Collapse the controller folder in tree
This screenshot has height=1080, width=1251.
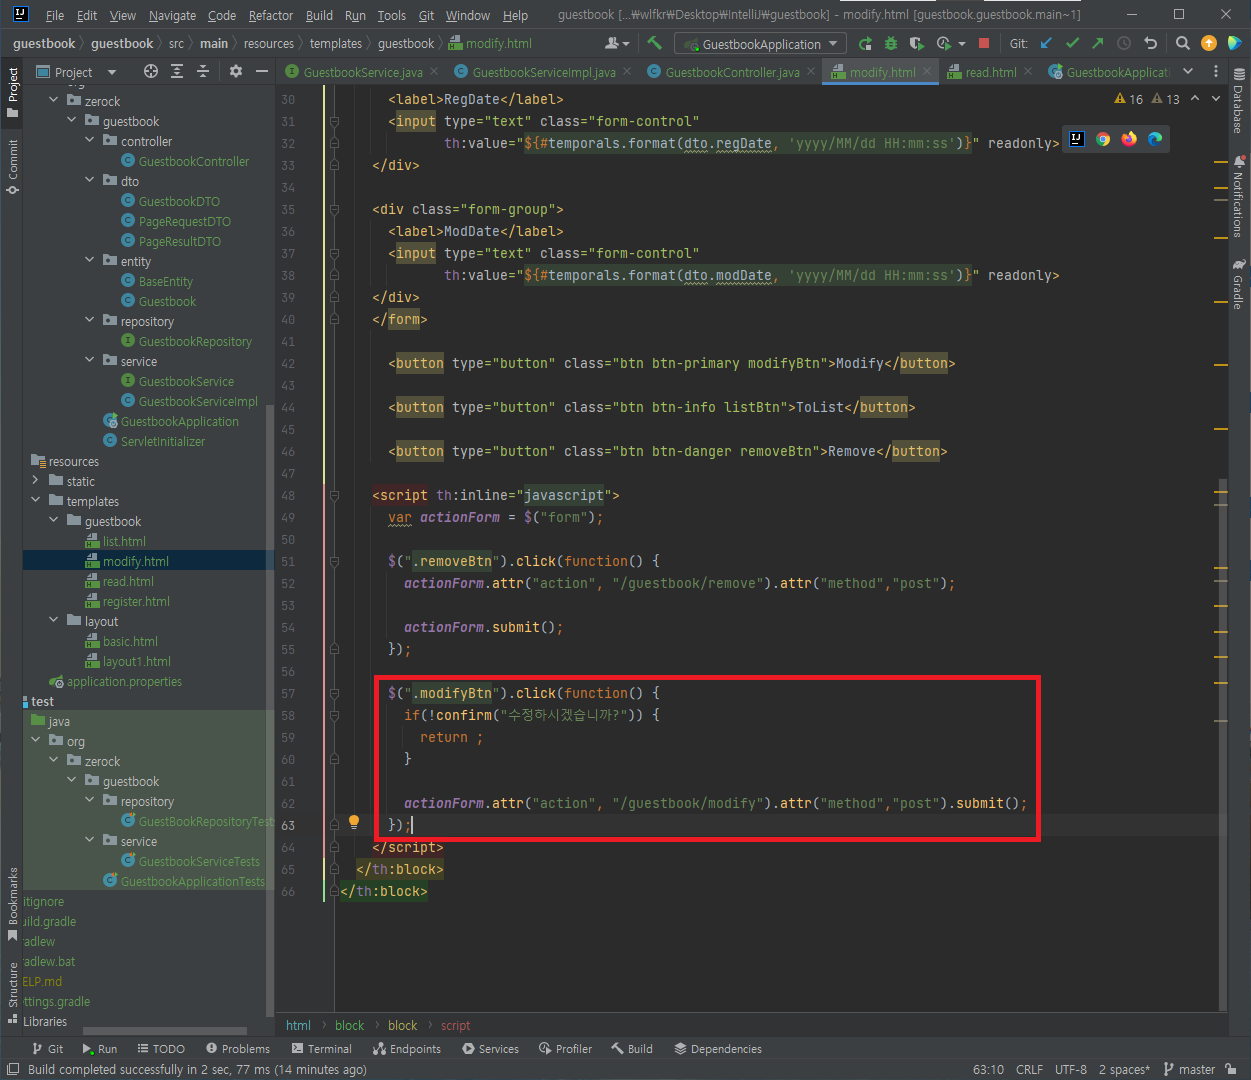click(x=90, y=141)
